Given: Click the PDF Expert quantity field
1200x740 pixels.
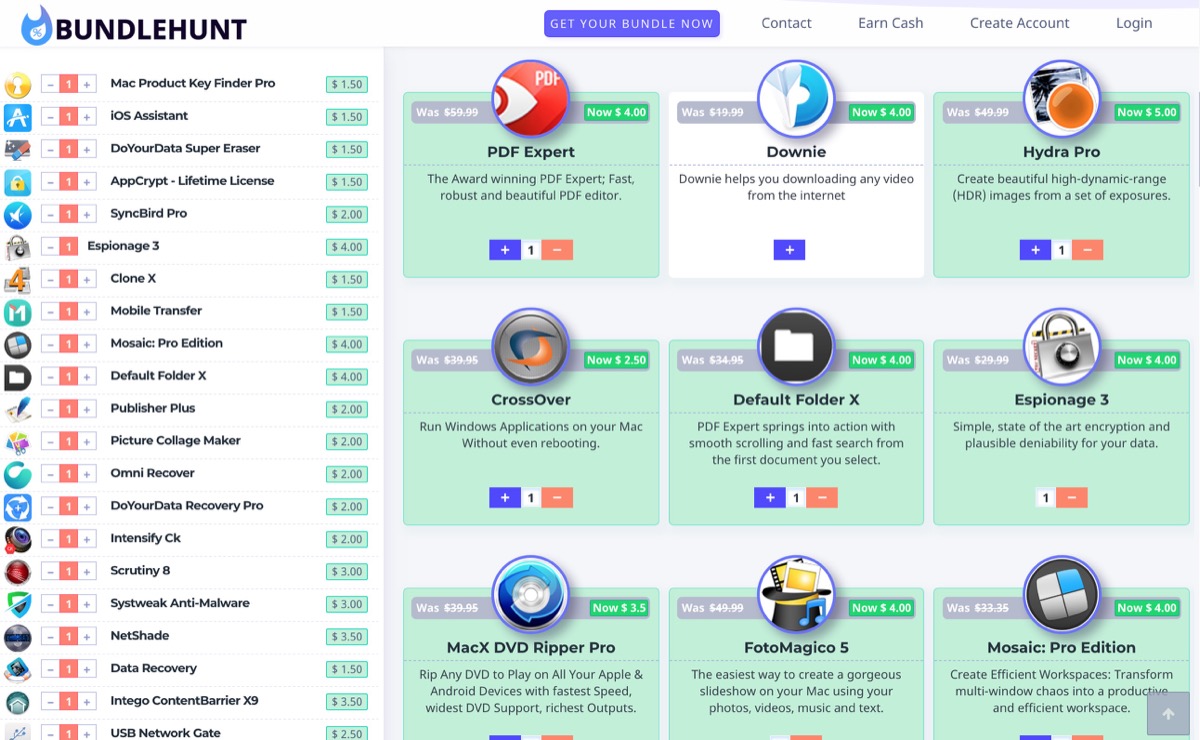Looking at the screenshot, I should coord(531,250).
